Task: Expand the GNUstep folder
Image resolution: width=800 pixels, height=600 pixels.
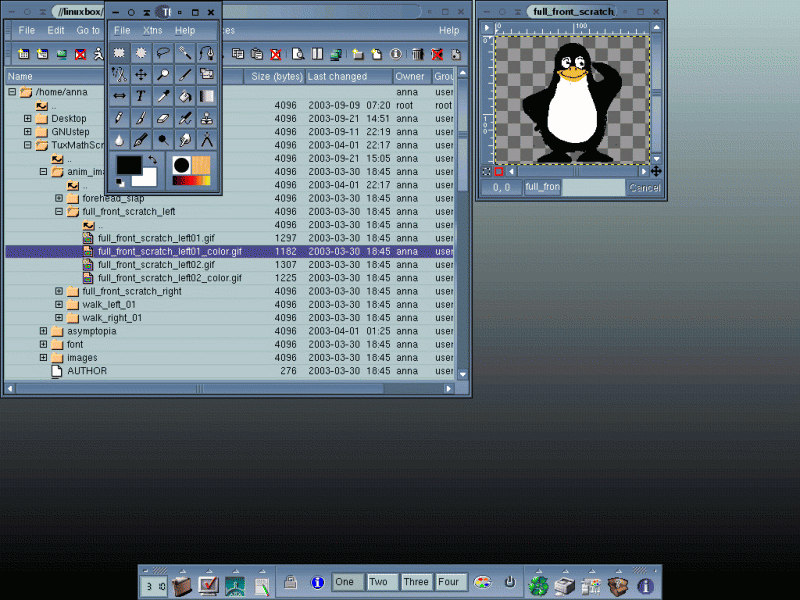Action: [28, 132]
